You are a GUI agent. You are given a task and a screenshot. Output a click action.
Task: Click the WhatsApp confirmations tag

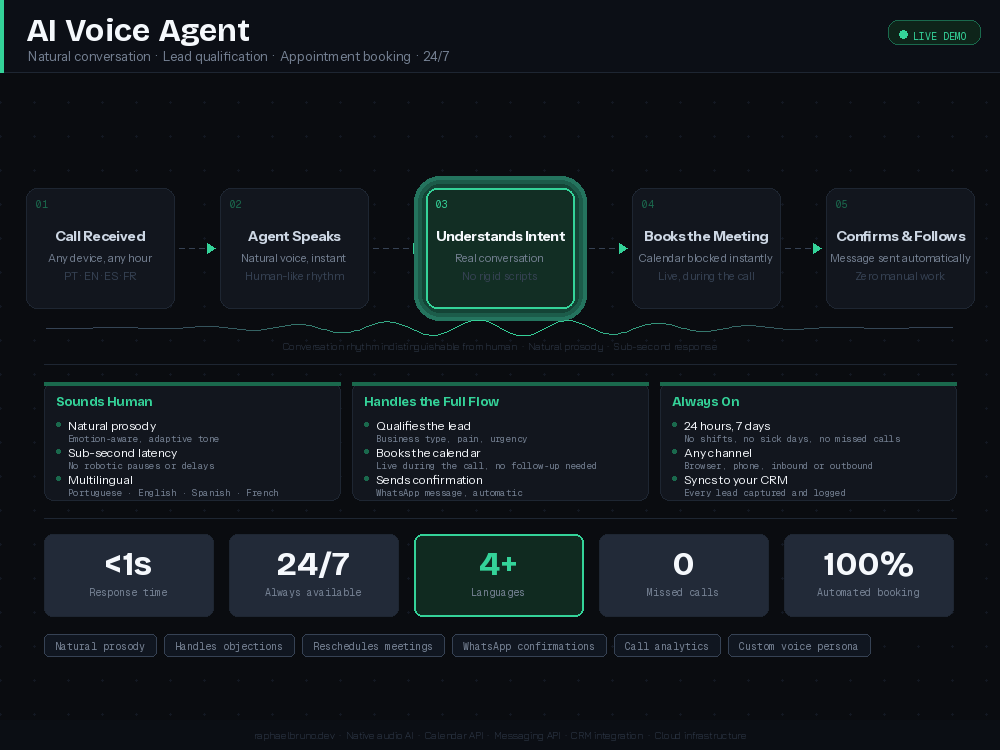529,645
